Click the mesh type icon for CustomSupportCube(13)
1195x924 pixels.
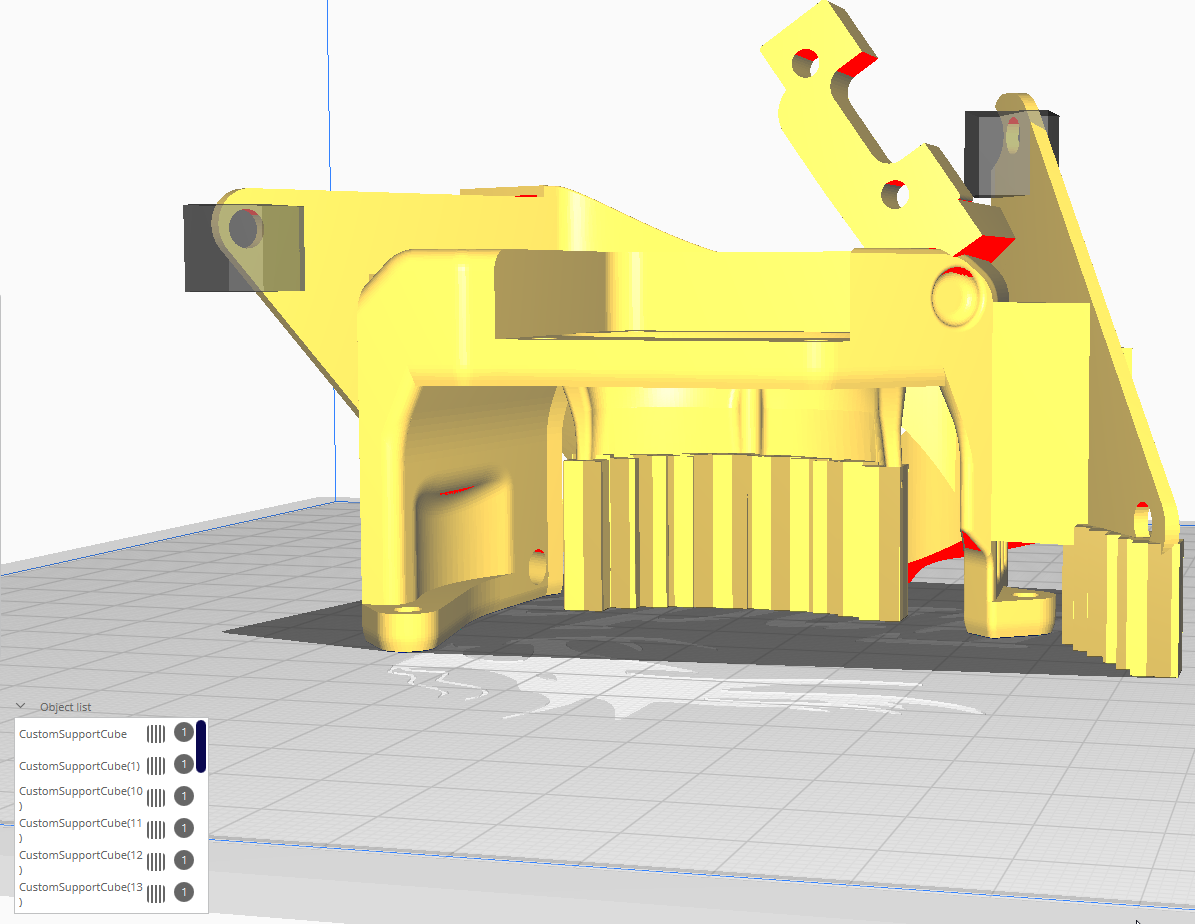156,892
